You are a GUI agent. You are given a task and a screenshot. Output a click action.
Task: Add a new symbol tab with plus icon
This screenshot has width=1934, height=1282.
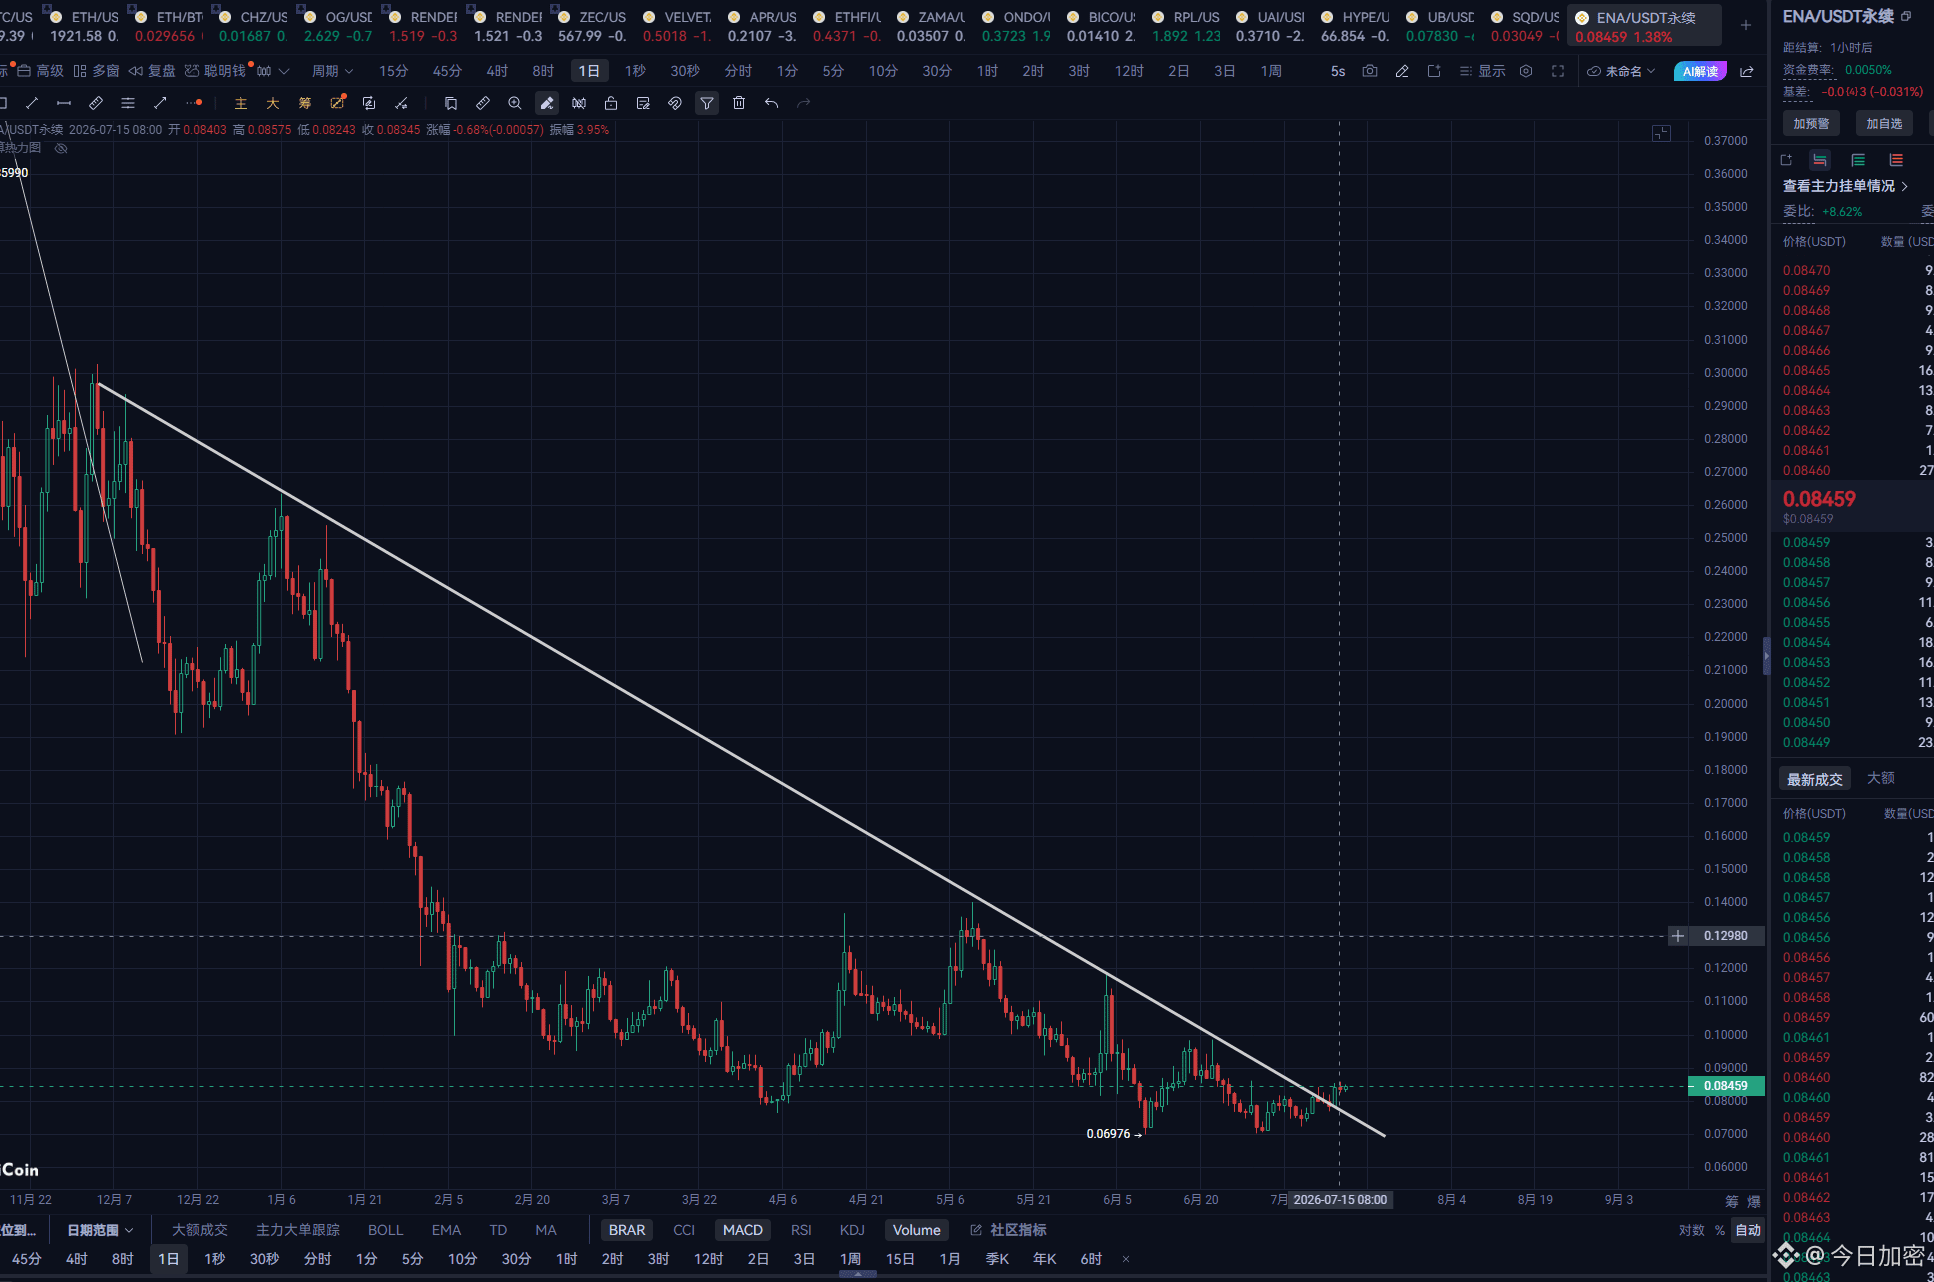click(1746, 25)
